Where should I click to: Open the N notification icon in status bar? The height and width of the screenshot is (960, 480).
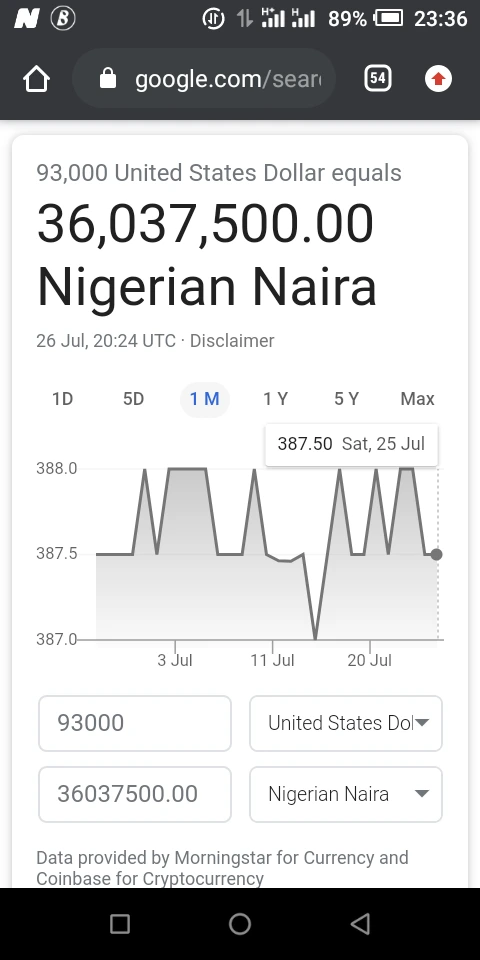26,19
